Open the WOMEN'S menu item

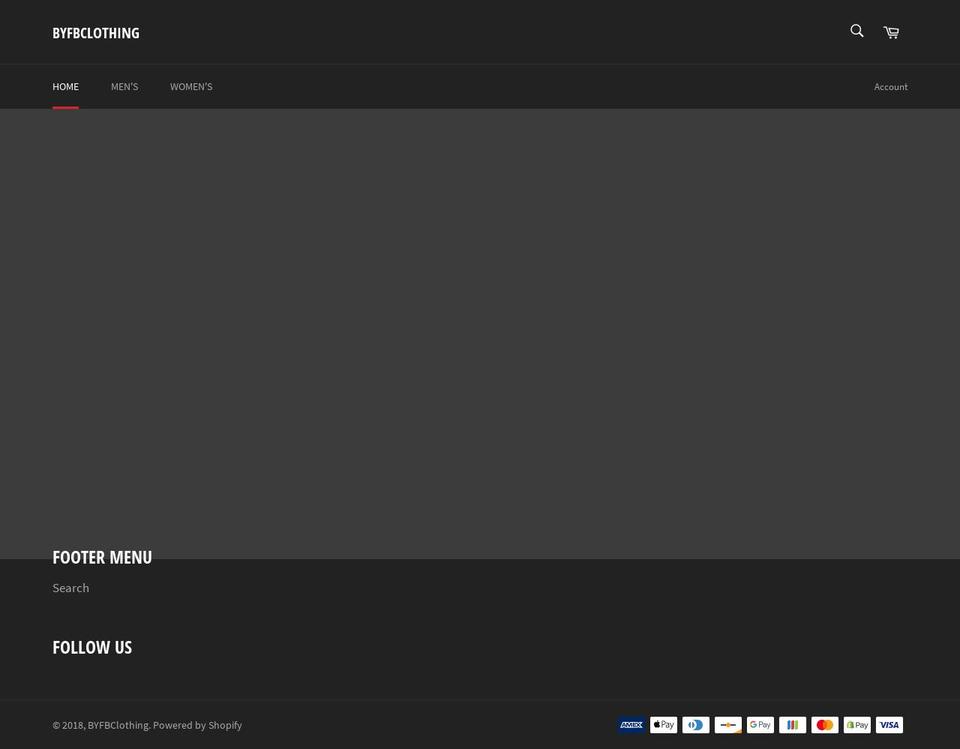tap(191, 87)
